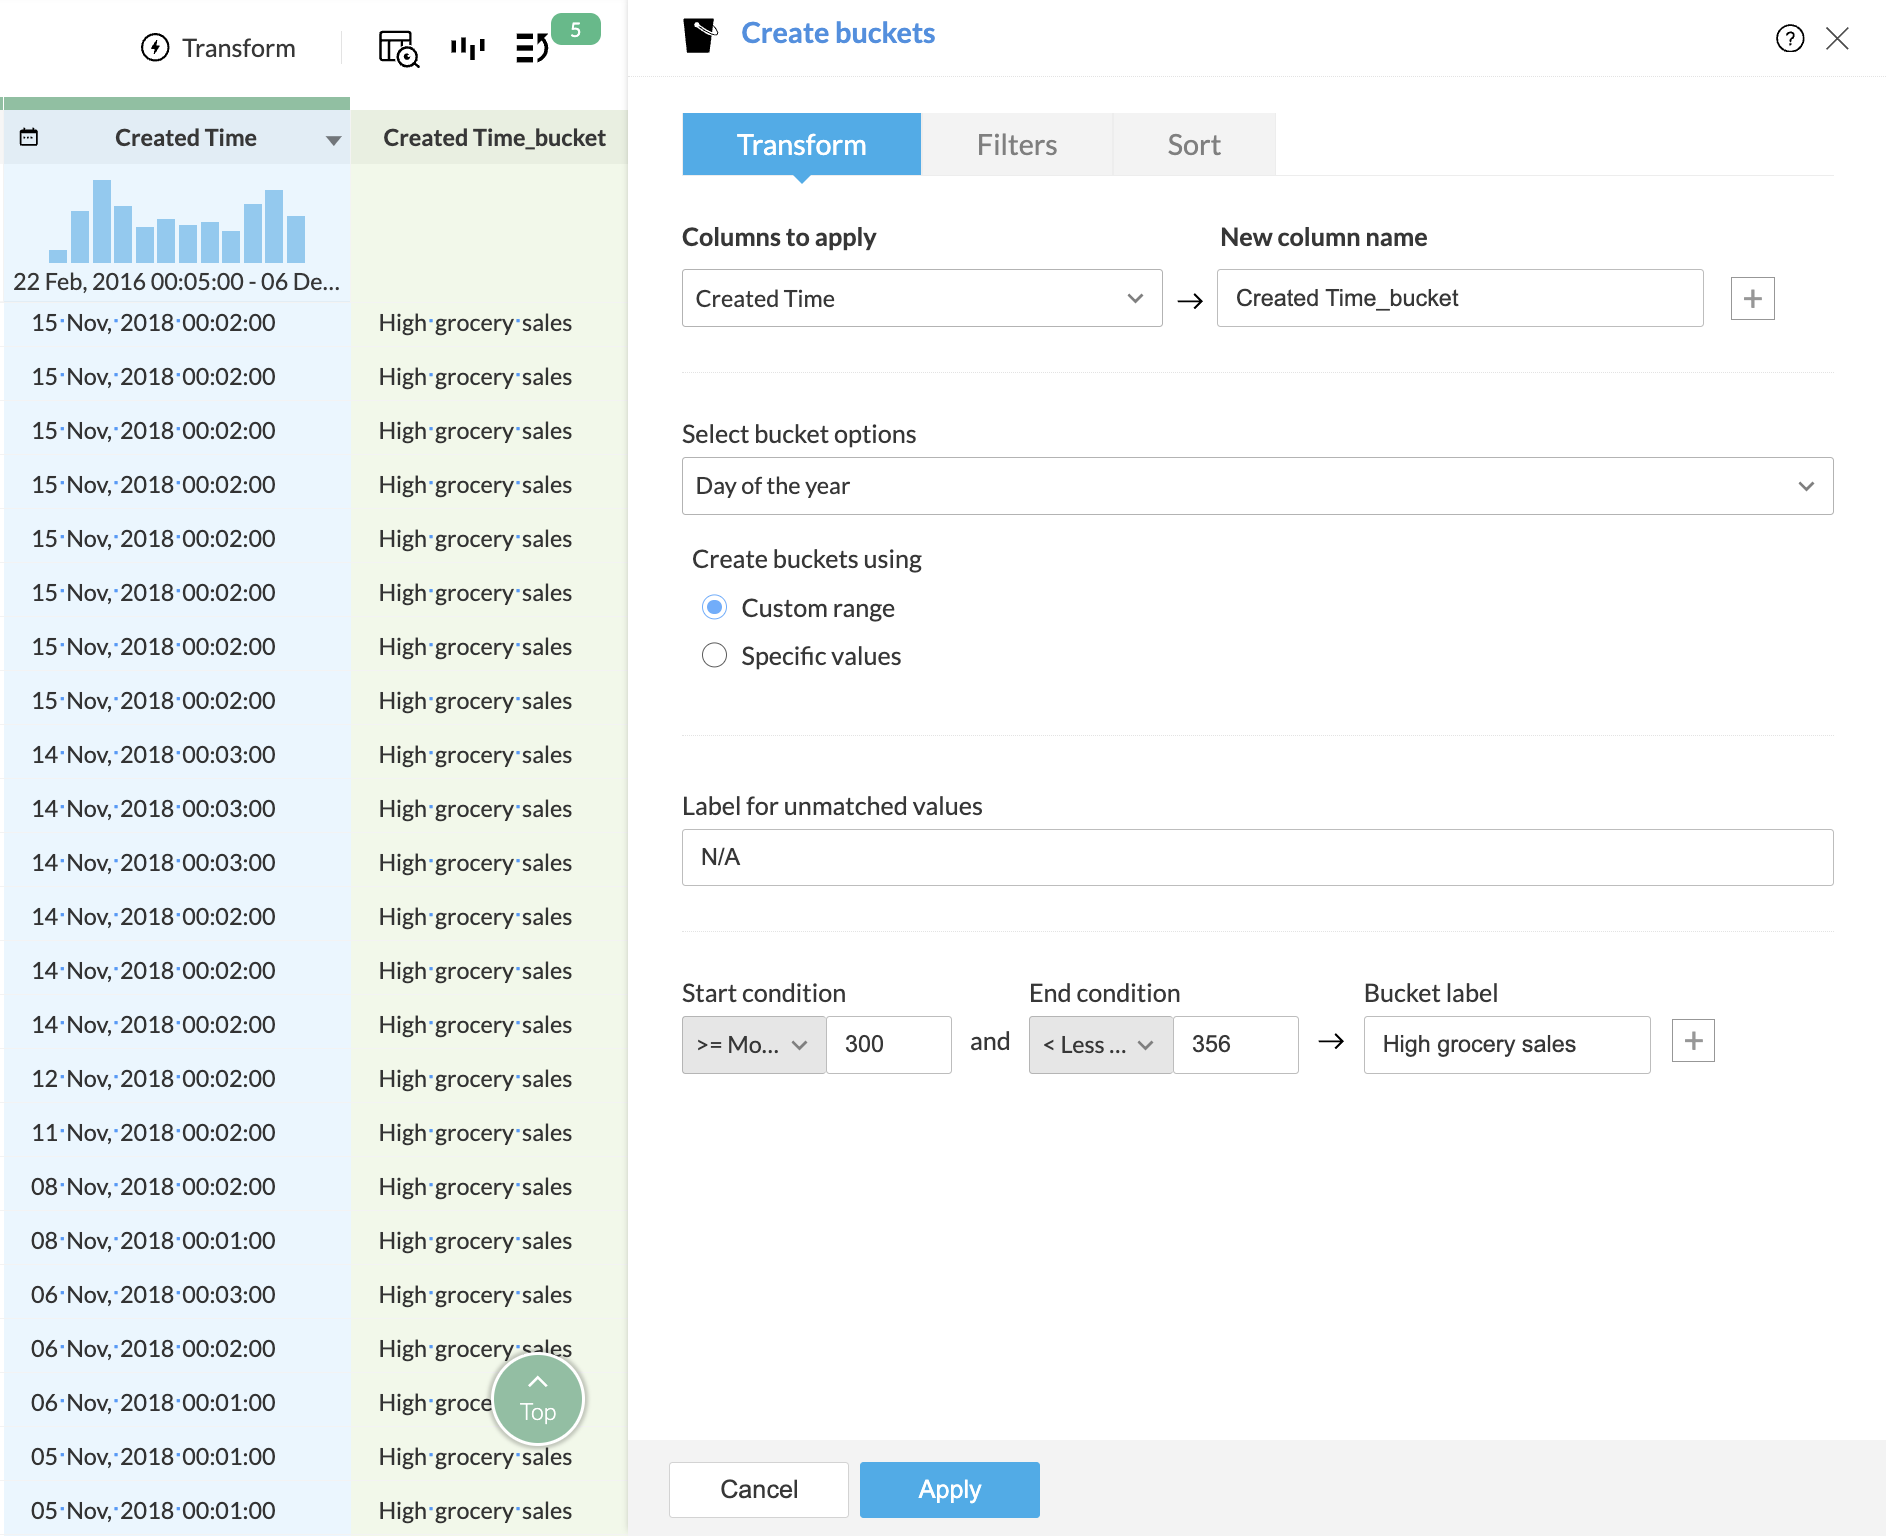1886x1536 pixels.
Task: Select the Custom range radio button
Action: (714, 608)
